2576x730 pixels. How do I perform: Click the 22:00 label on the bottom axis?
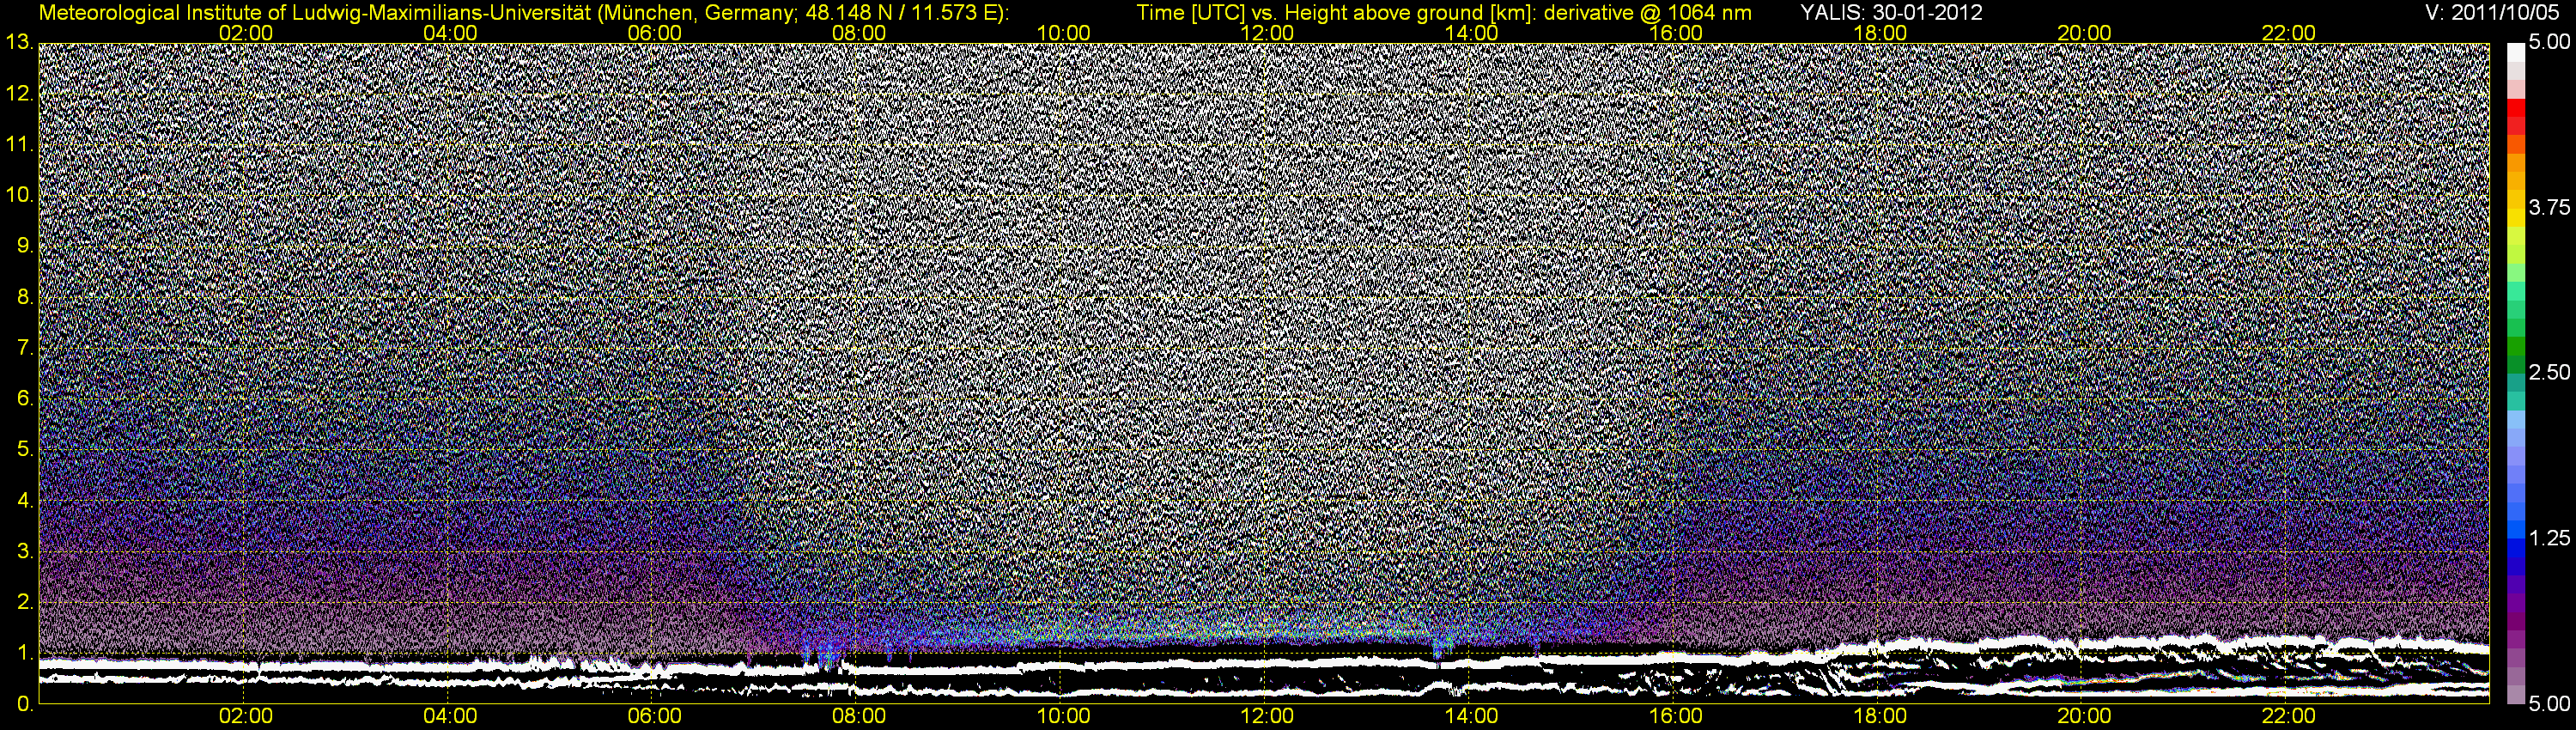[2289, 717]
